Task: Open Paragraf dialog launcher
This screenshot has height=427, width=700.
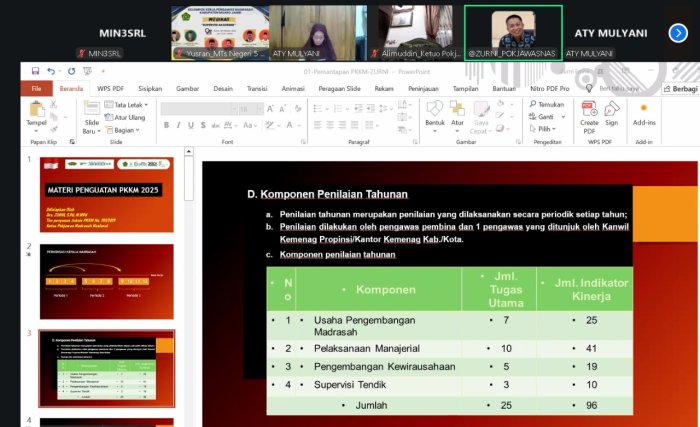Action: click(415, 142)
